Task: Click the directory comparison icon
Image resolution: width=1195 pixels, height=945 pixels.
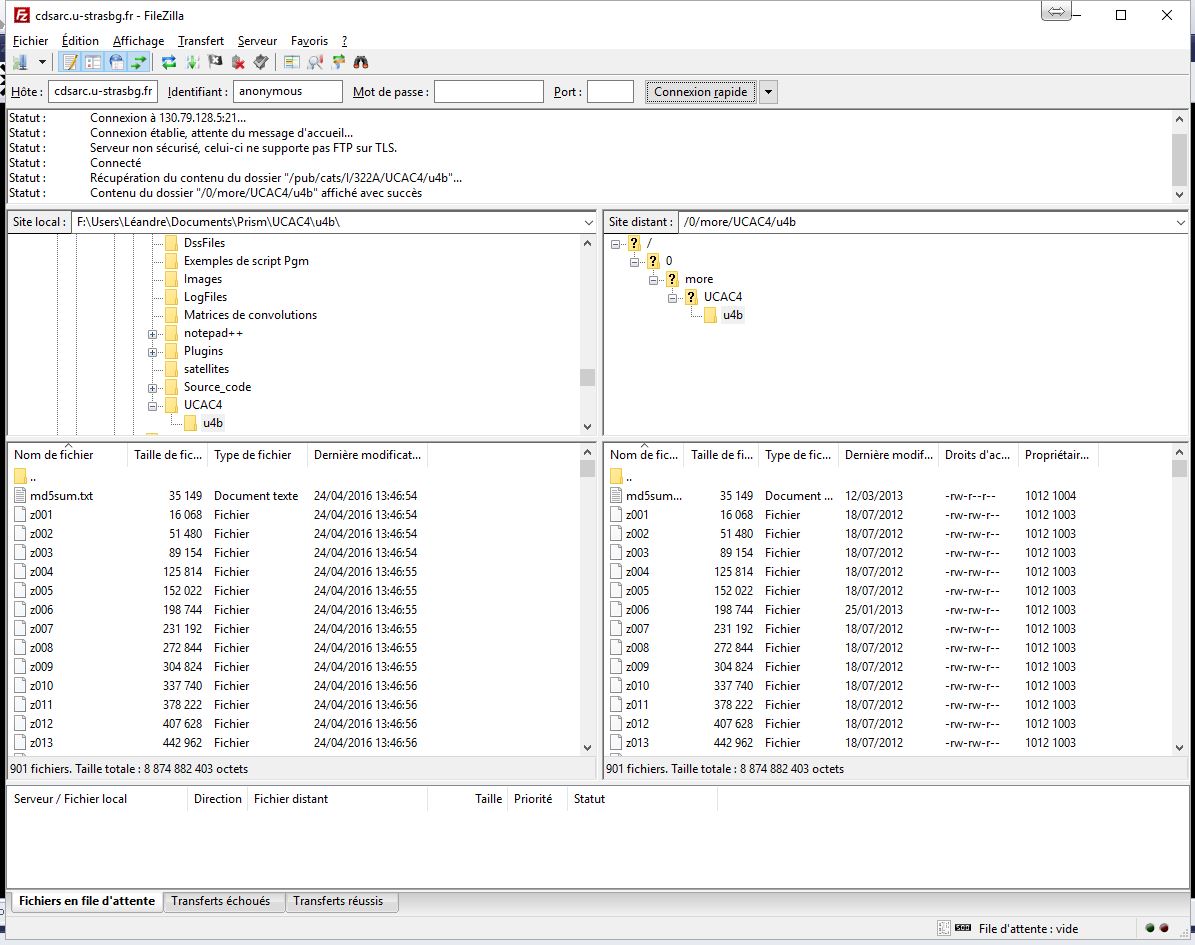Action: (292, 62)
